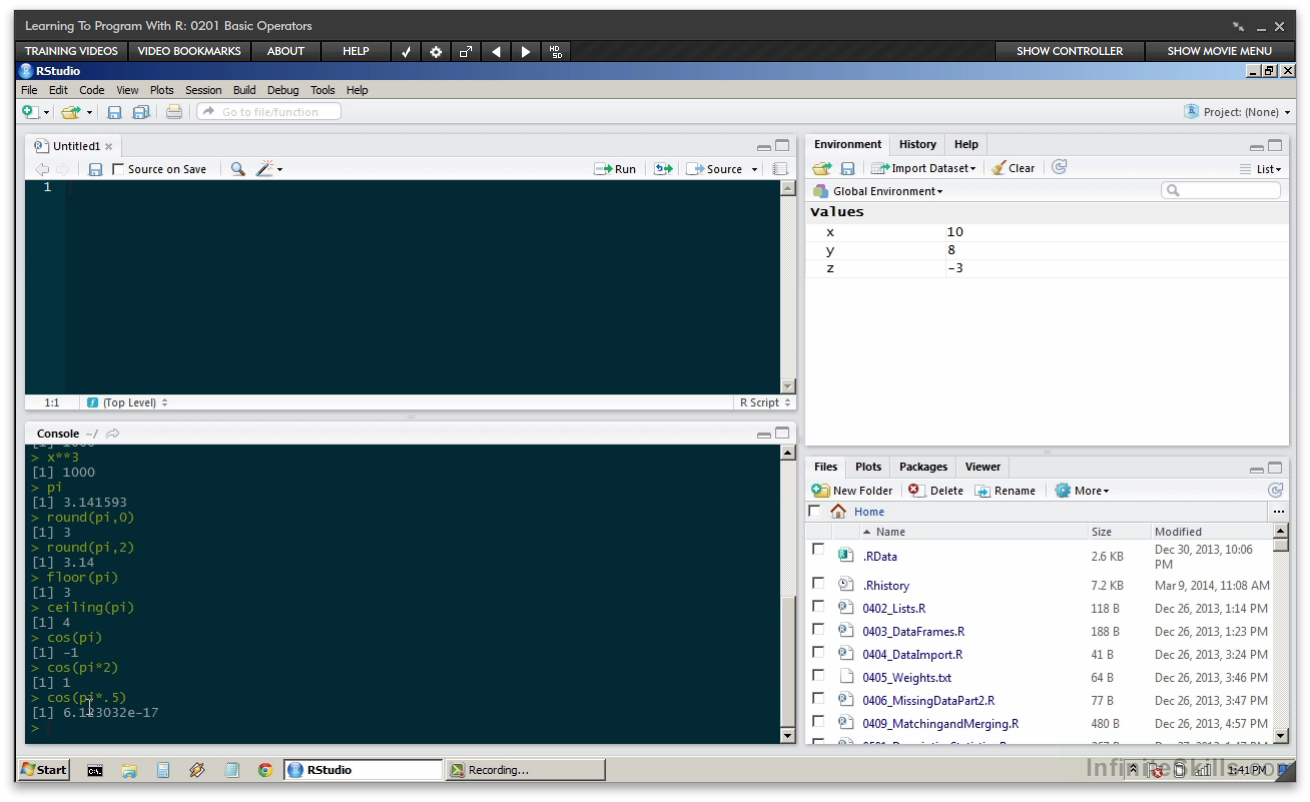The height and width of the screenshot is (802, 1310).
Task: Click the compile notebook icon beside Source
Action: (x=780, y=169)
